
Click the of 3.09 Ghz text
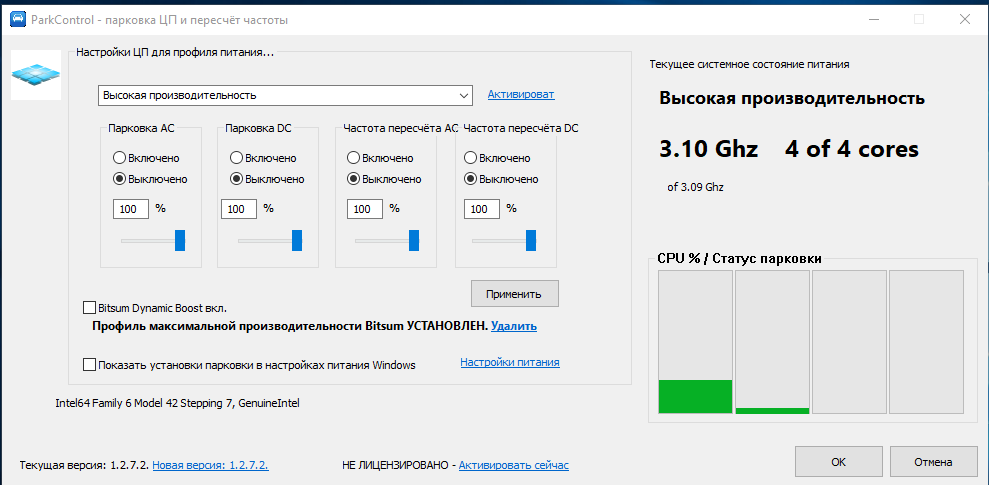[x=695, y=187]
